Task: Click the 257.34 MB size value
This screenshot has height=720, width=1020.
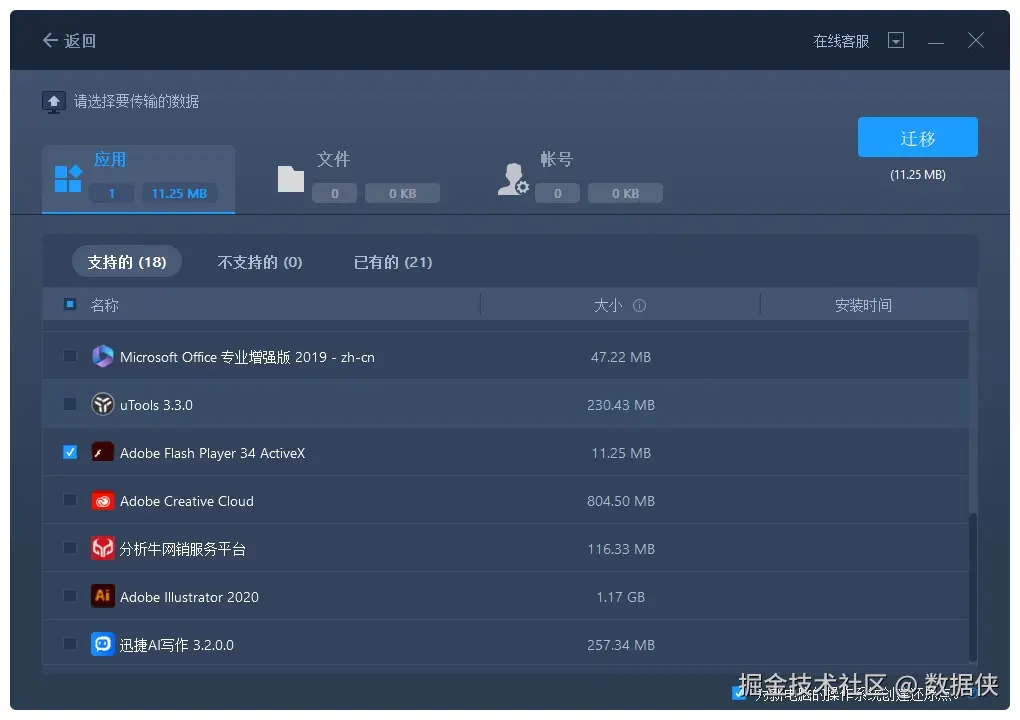Action: [x=621, y=645]
